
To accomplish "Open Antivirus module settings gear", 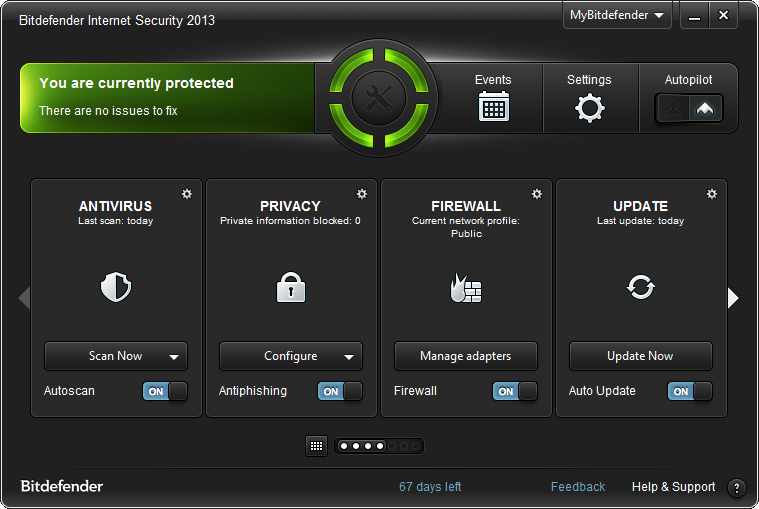I will [x=187, y=194].
